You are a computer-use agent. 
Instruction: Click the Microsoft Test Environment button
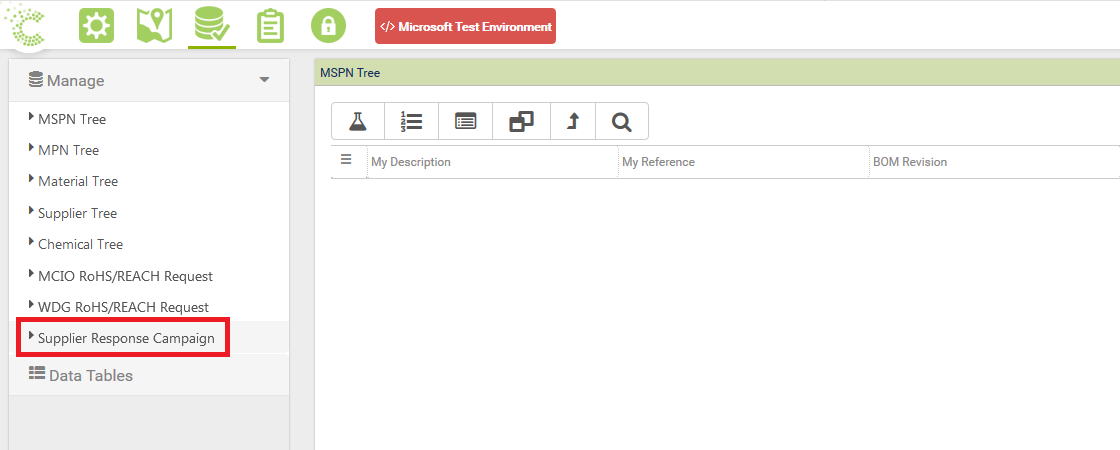point(465,27)
